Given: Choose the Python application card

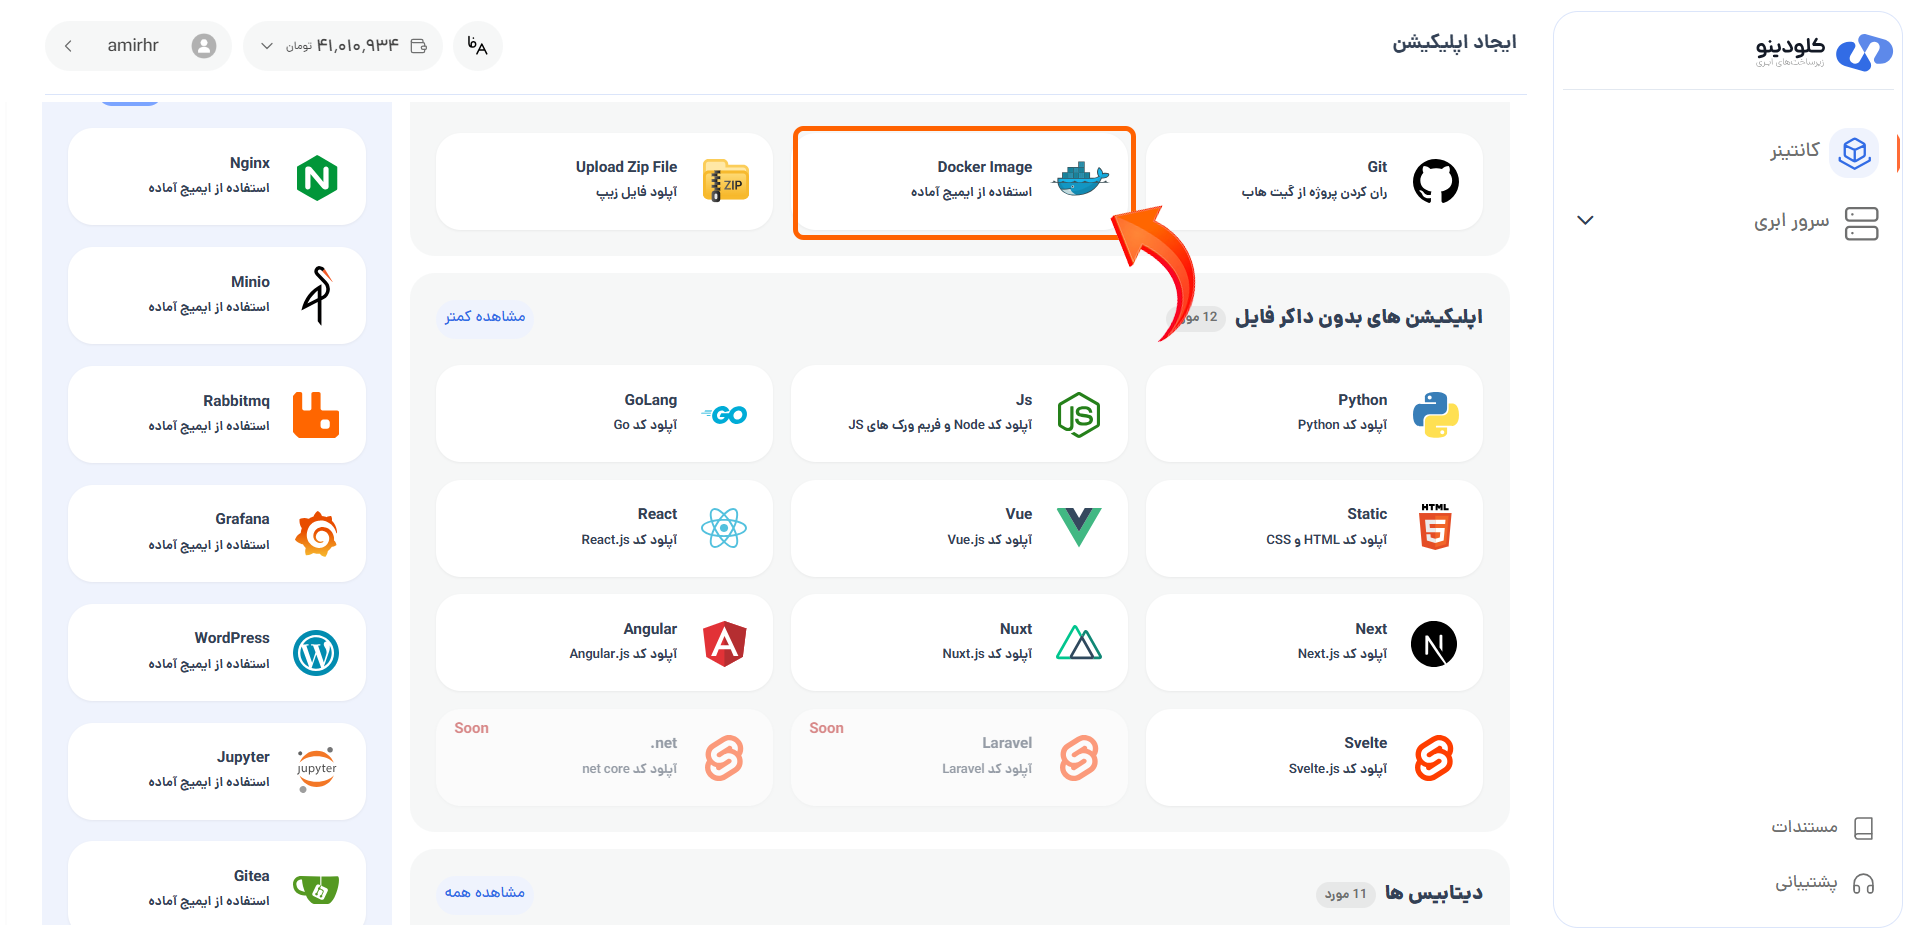Looking at the screenshot, I should pyautogui.click(x=1314, y=413).
